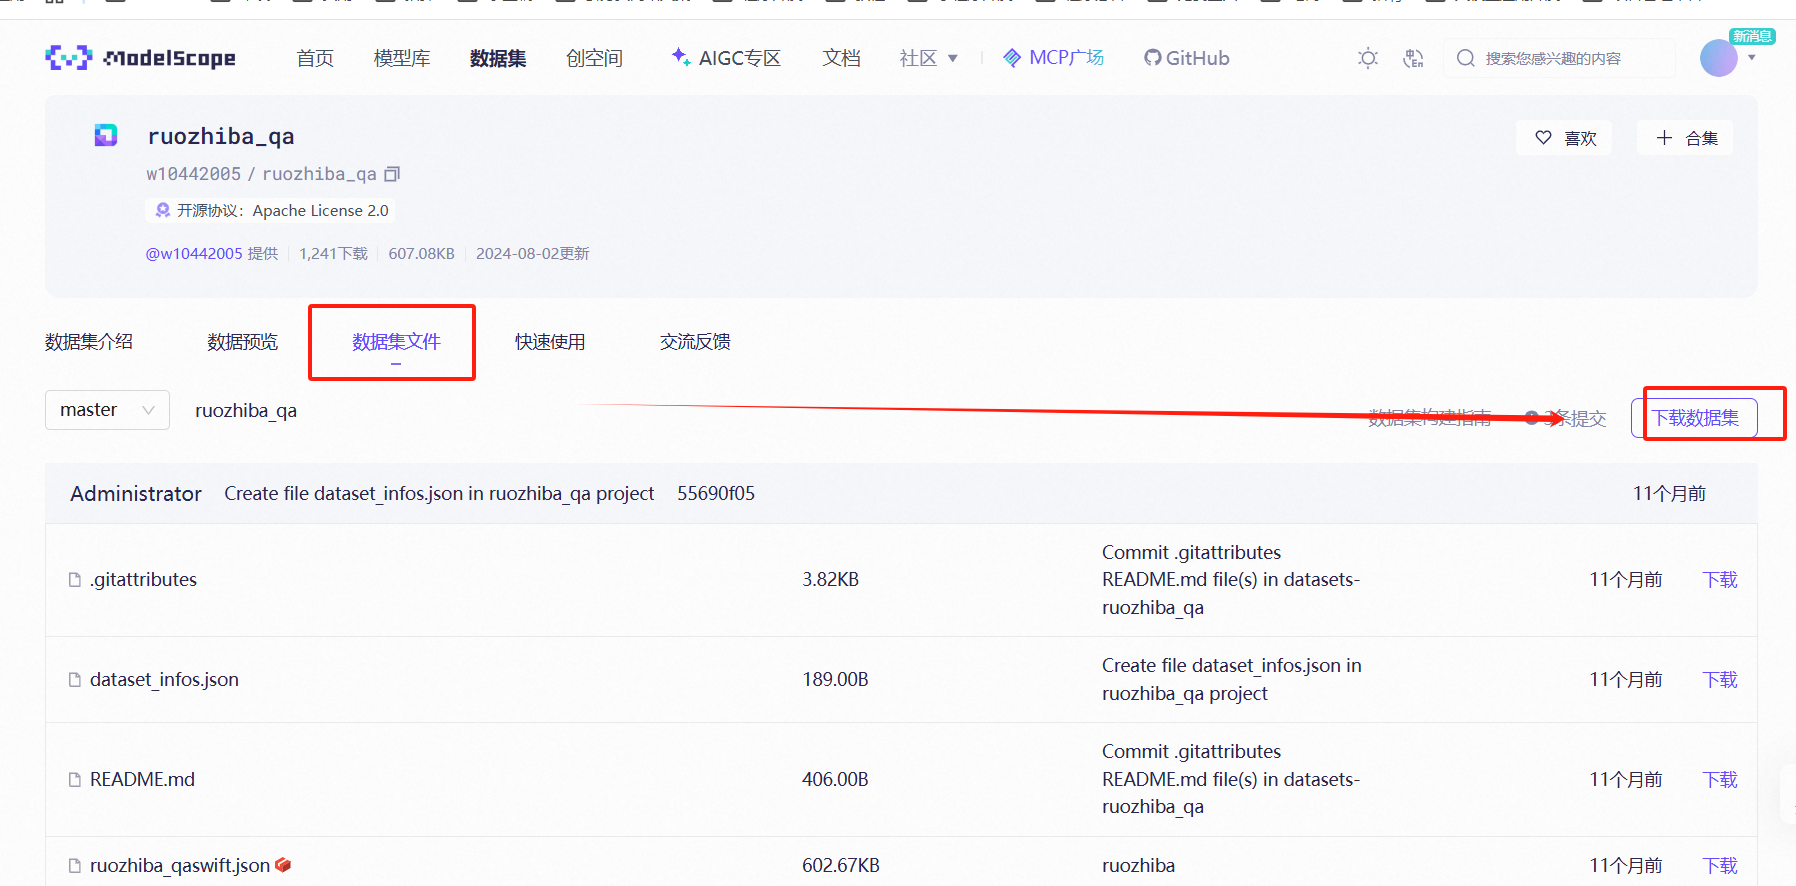Viewport: 1796px width, 886px height.
Task: Click the Apache License 2.0 tag
Action: click(270, 211)
